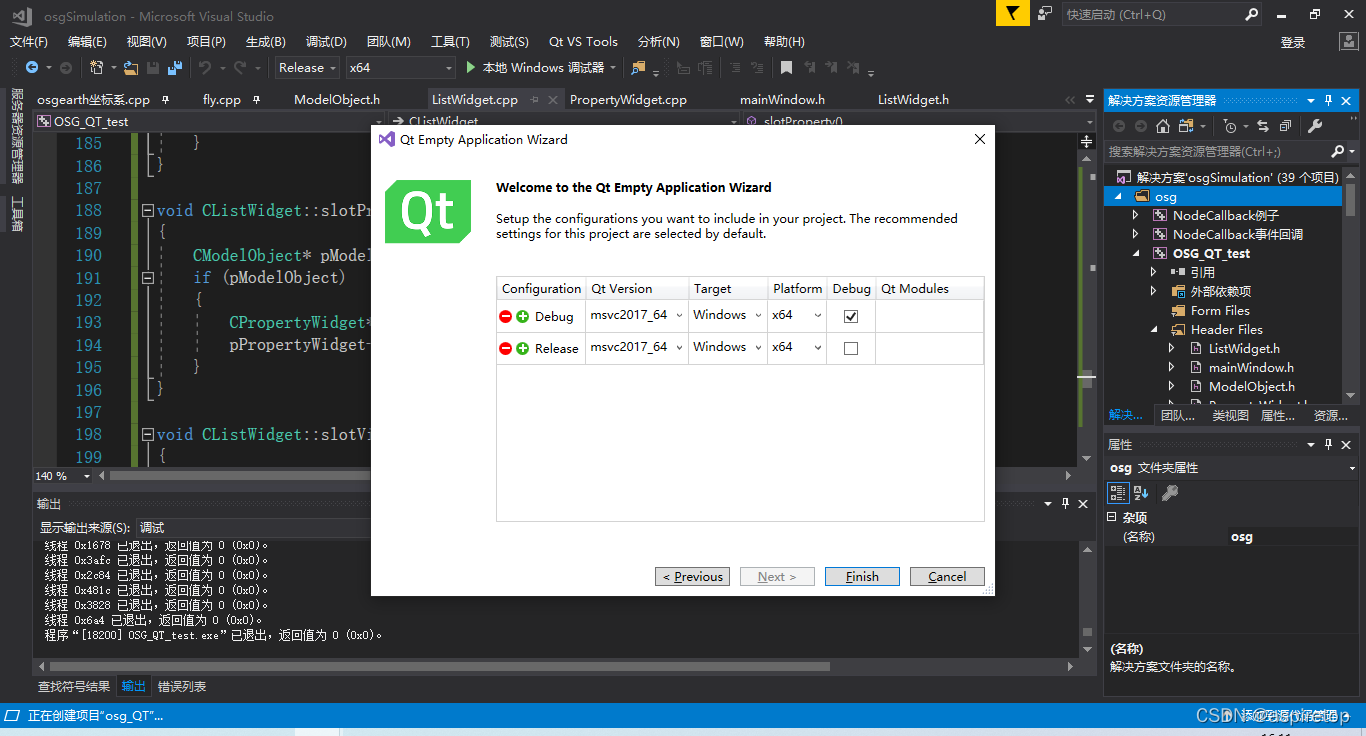Click the pending changes filter clock icon
Viewport: 1366px width, 736px height.
[x=1230, y=126]
